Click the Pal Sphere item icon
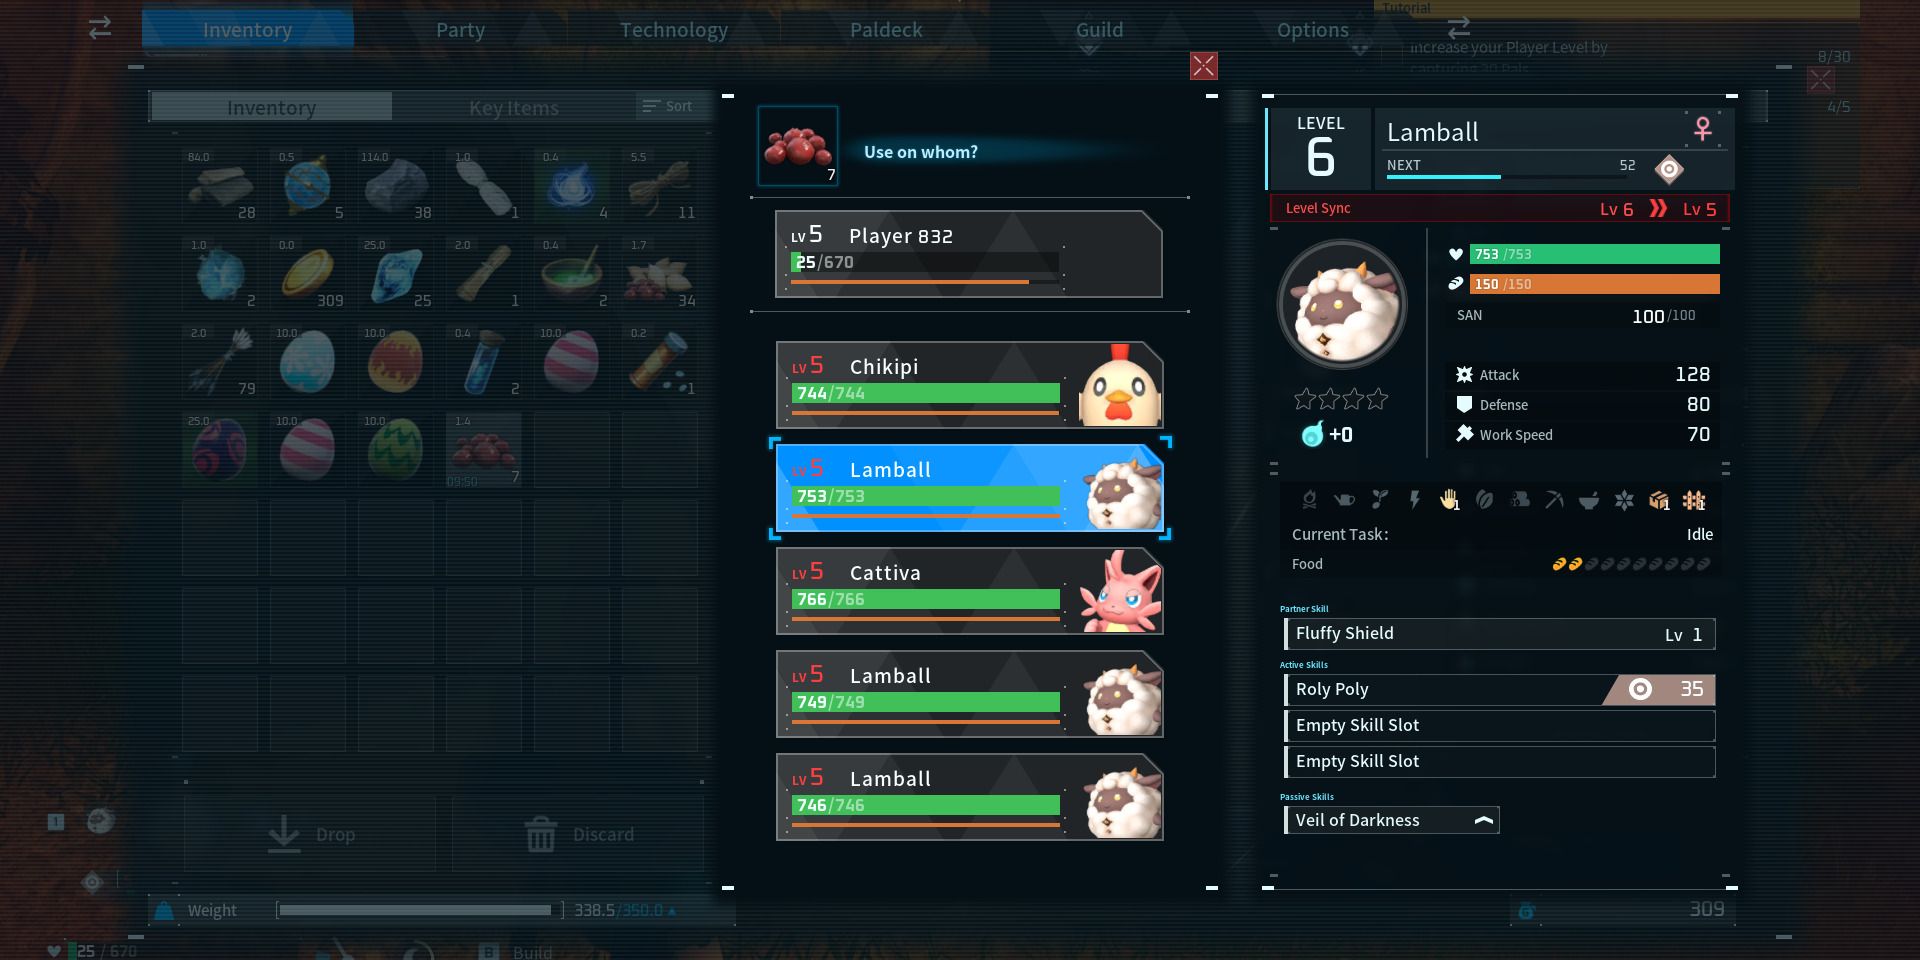The image size is (1920, 960). pyautogui.click(x=308, y=184)
